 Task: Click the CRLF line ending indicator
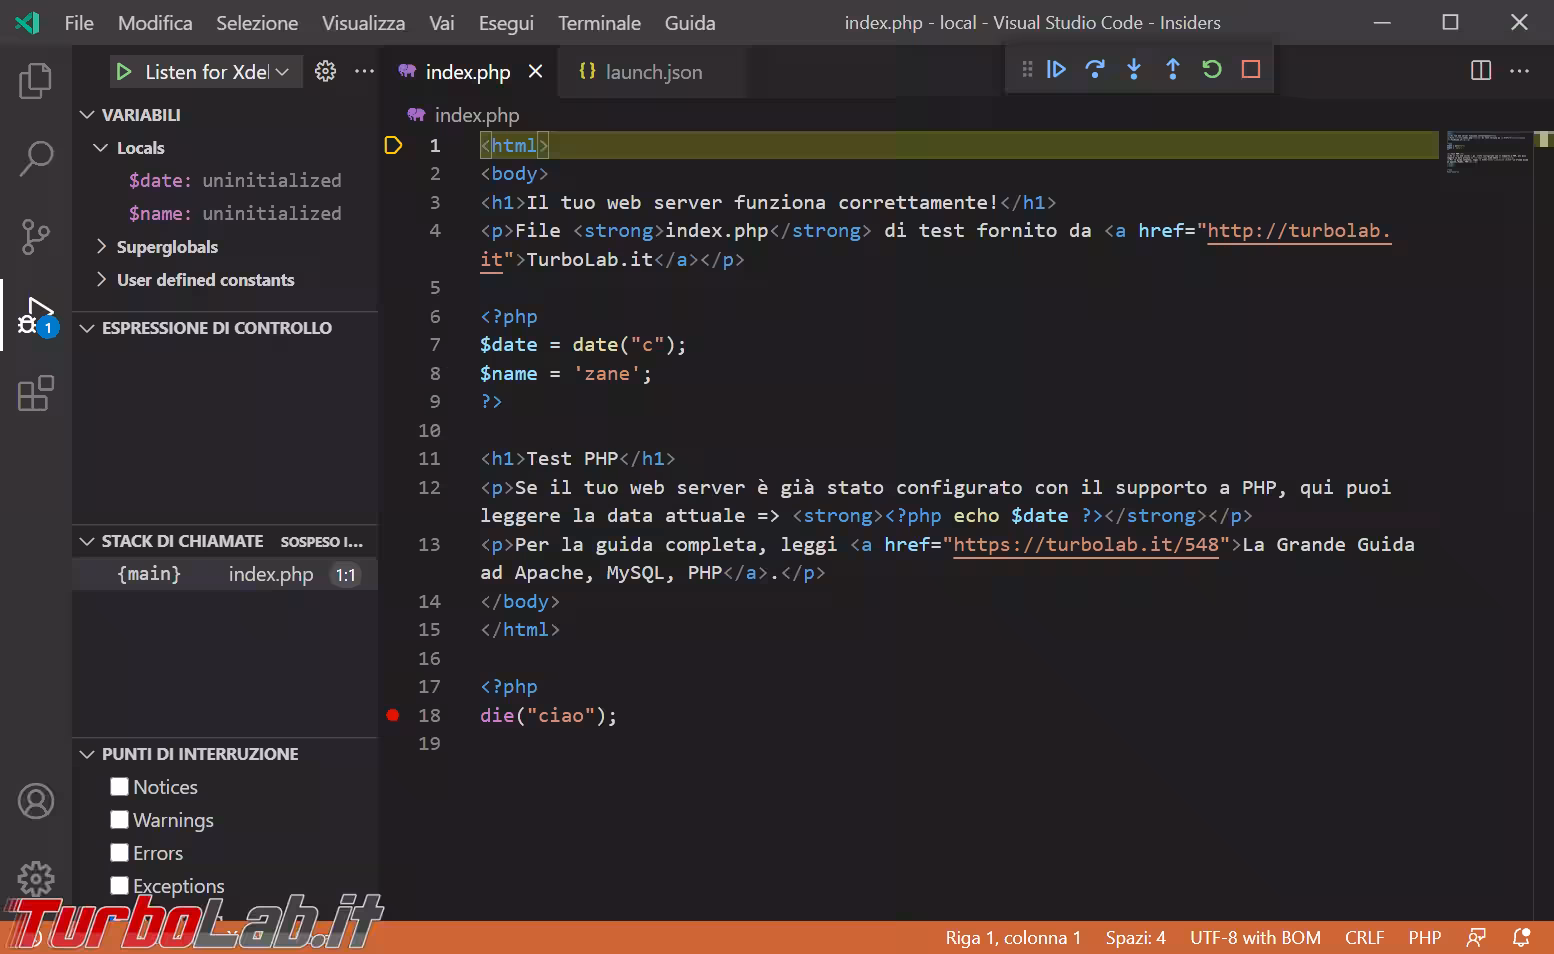pos(1364,938)
